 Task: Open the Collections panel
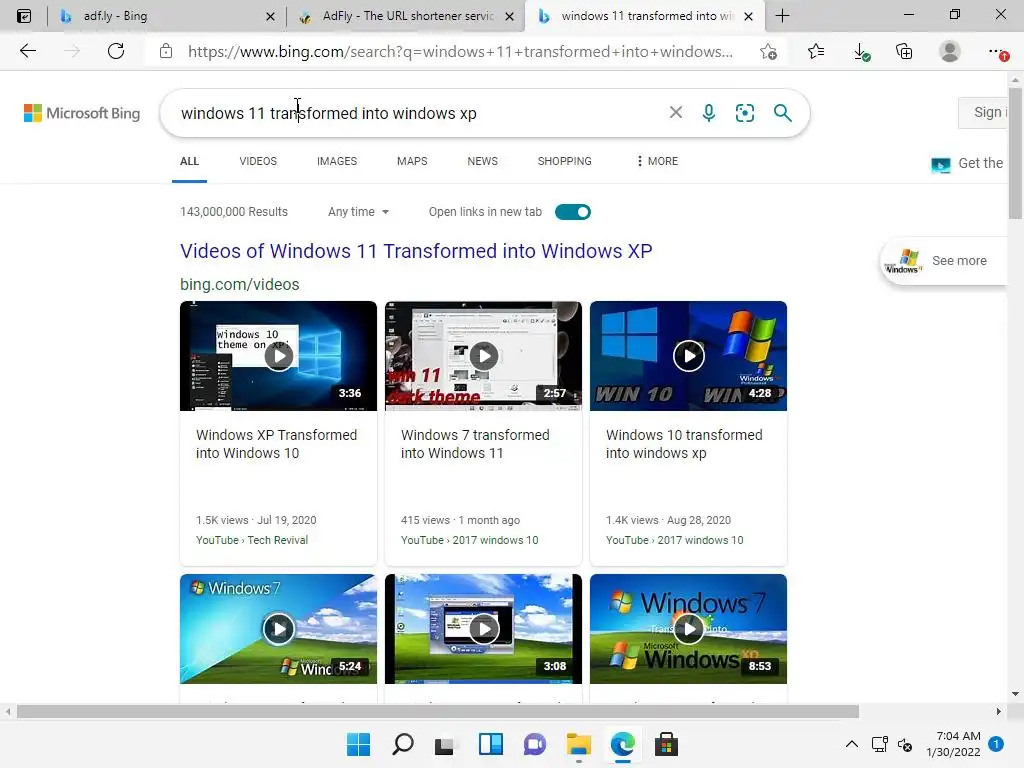(904, 51)
